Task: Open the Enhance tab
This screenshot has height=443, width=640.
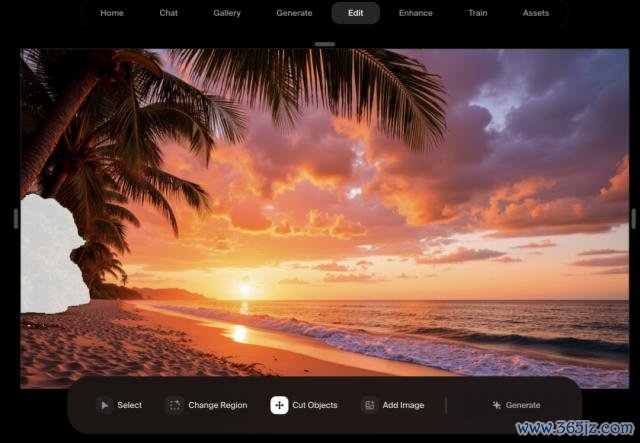Action: pos(416,13)
